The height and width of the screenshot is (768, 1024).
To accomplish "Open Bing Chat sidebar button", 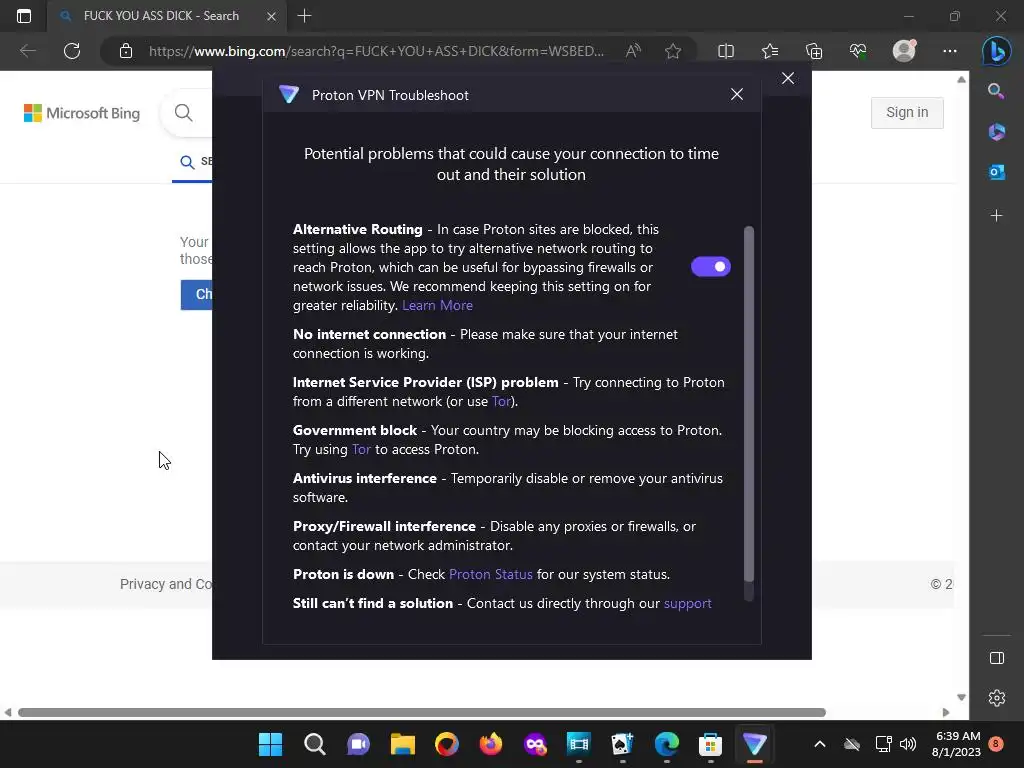I will tap(997, 51).
